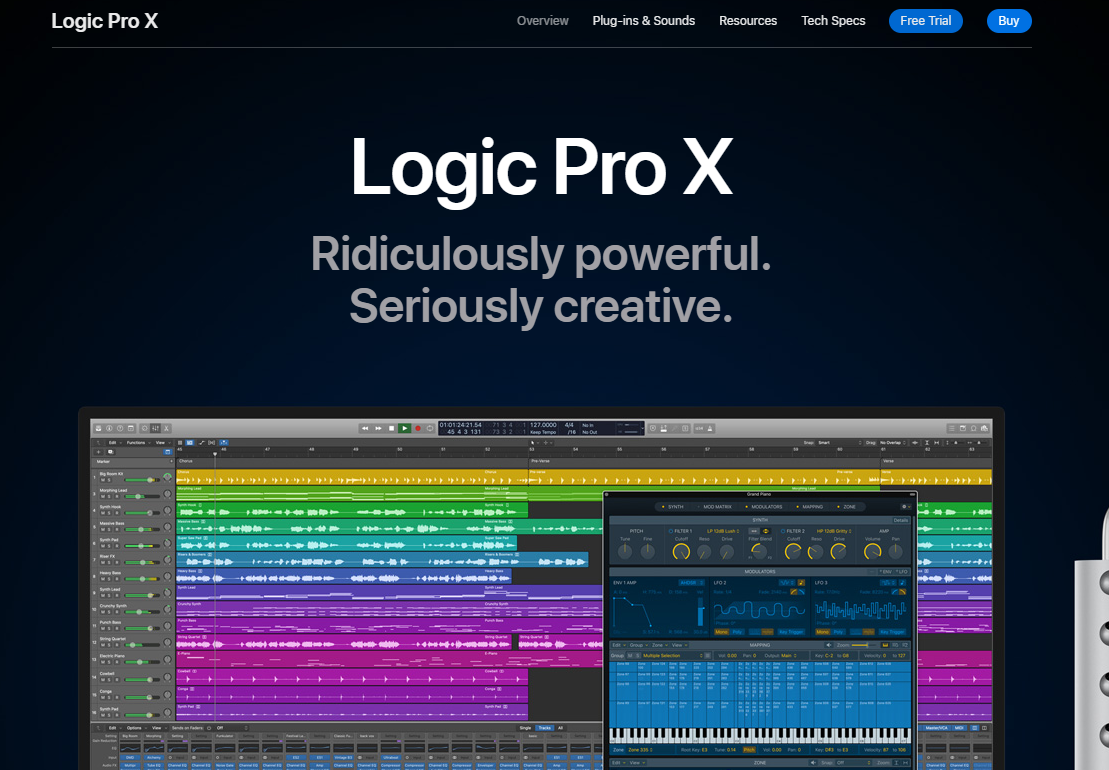Click Play in the Logic transport

click(405, 428)
